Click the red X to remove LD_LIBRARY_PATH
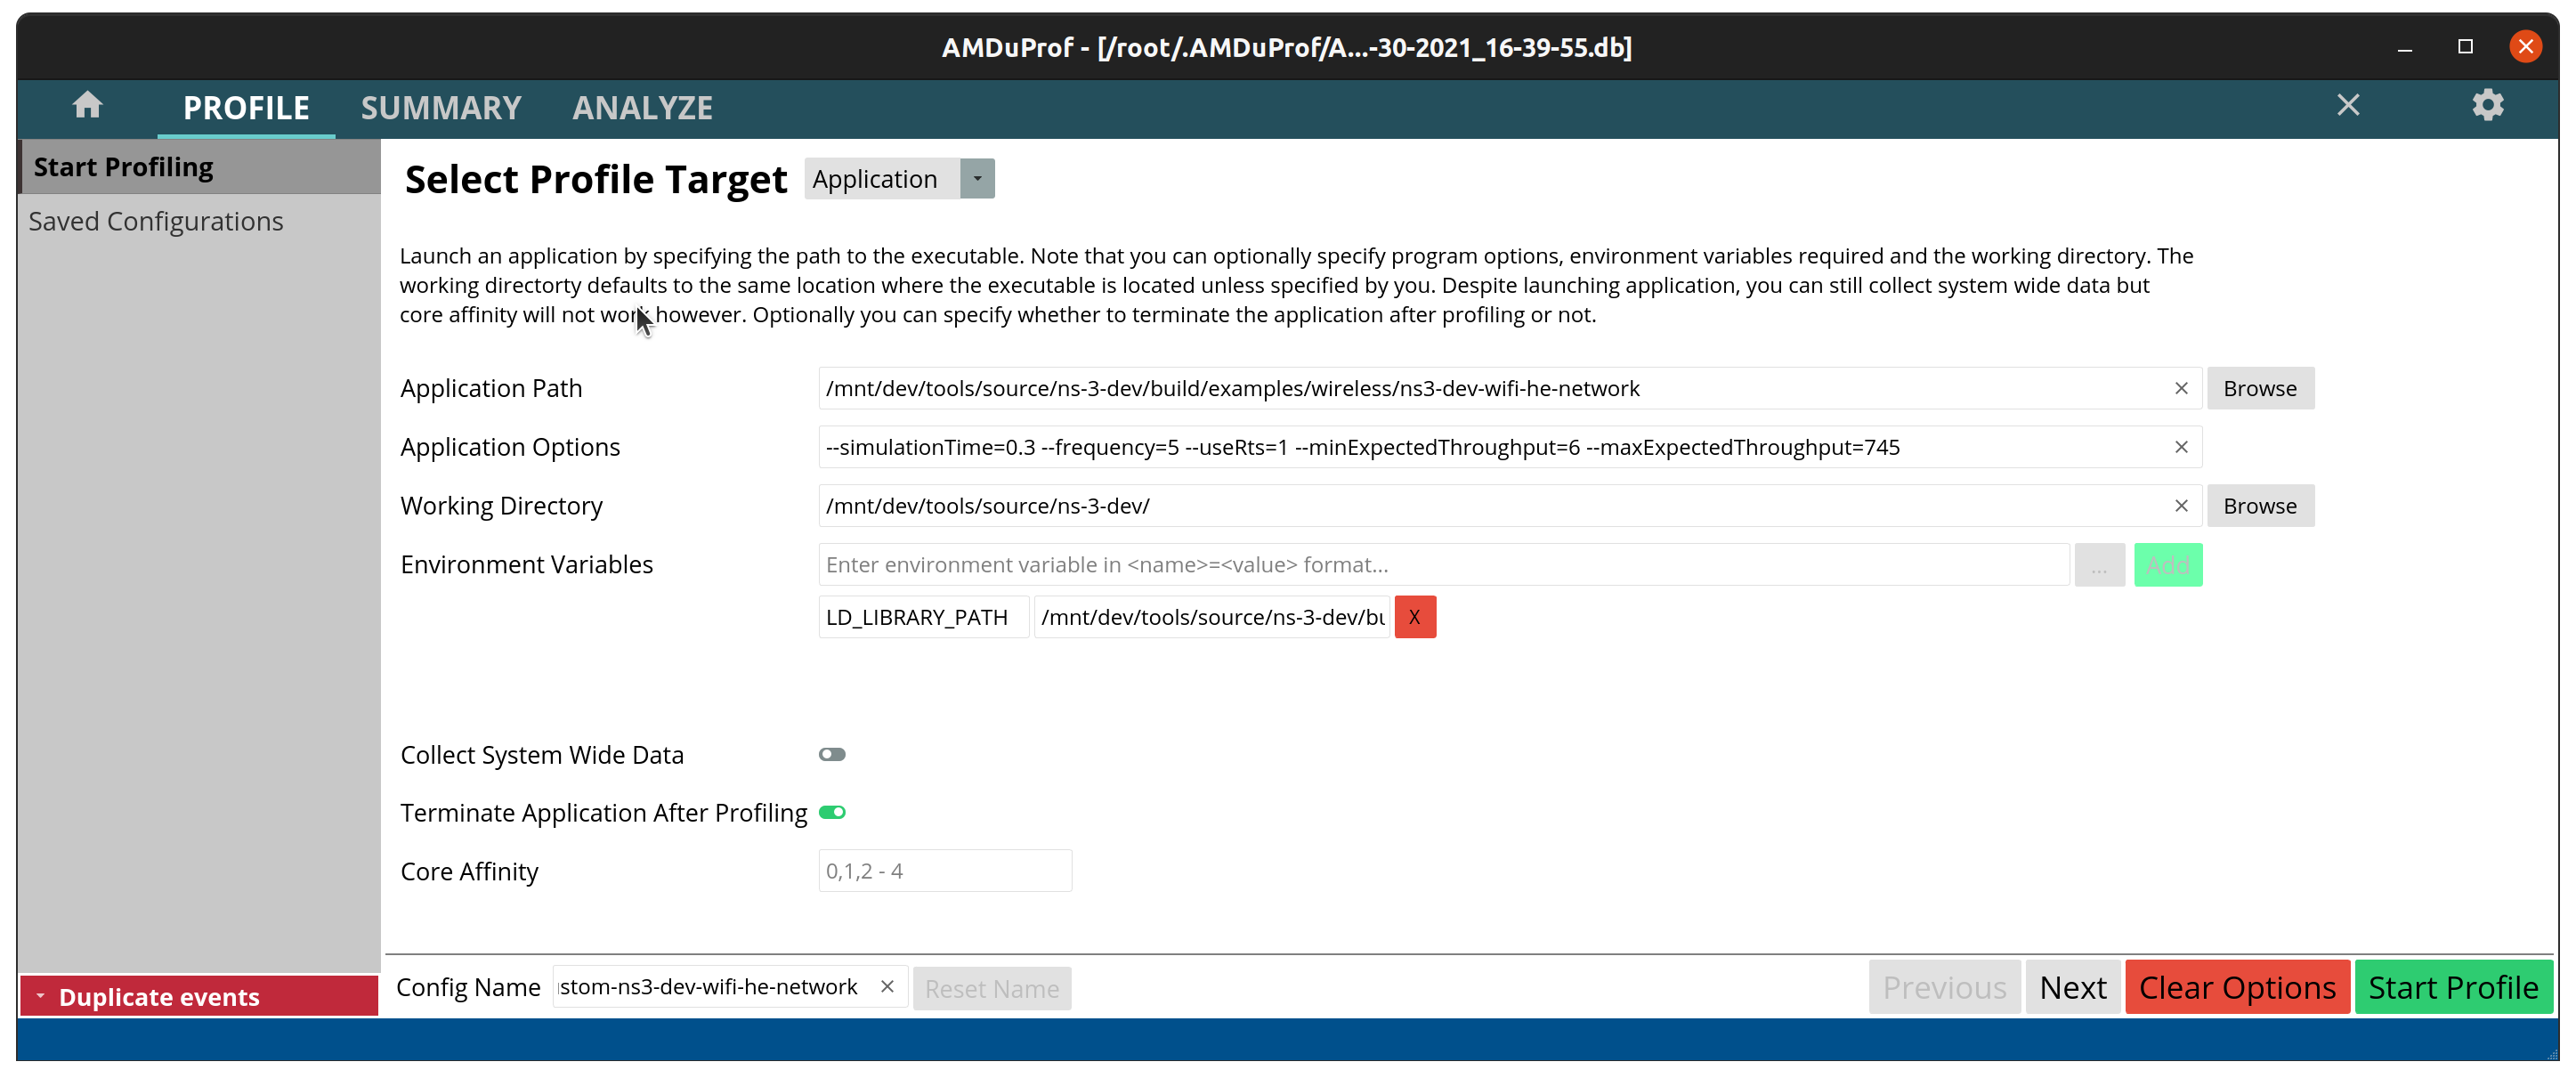 tap(1414, 616)
